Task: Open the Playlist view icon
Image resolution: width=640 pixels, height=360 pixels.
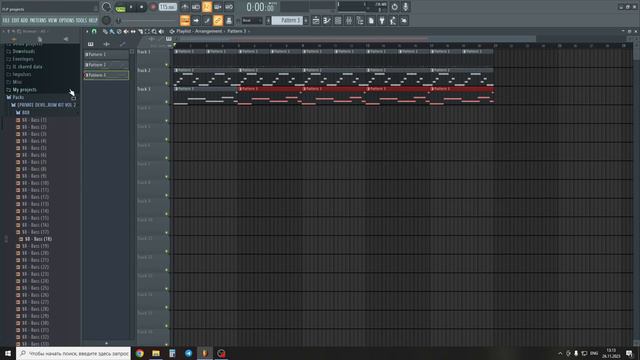Action: coord(316,20)
